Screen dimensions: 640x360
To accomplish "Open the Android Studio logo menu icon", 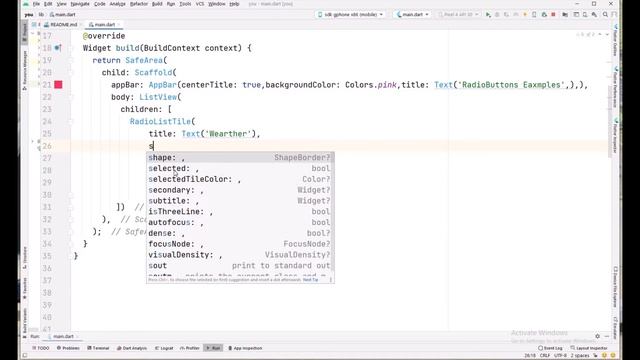I will point(26,4).
